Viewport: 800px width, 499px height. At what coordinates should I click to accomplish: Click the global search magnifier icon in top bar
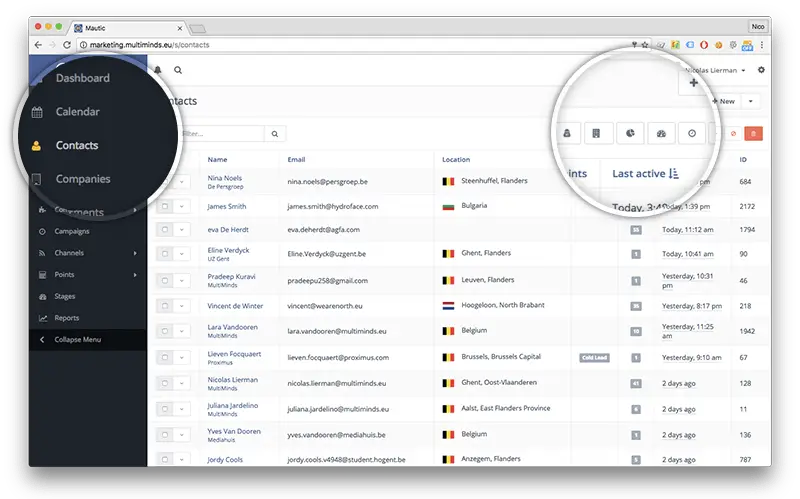pos(178,70)
